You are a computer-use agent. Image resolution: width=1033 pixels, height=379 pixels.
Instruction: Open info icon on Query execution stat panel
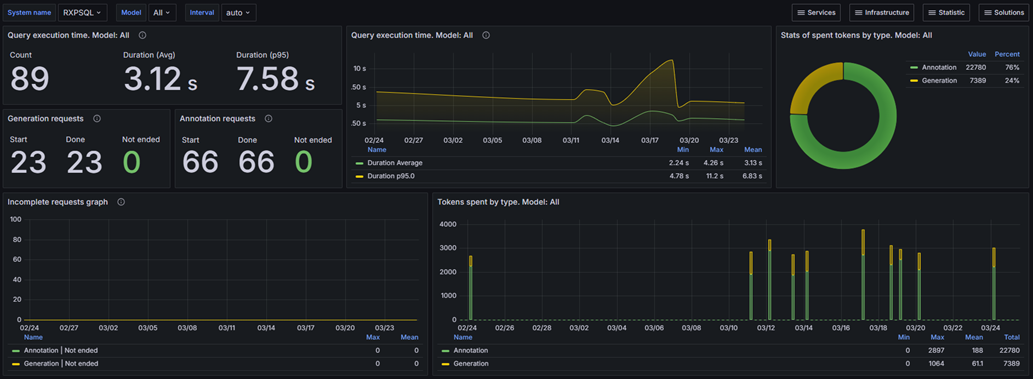tap(142, 35)
